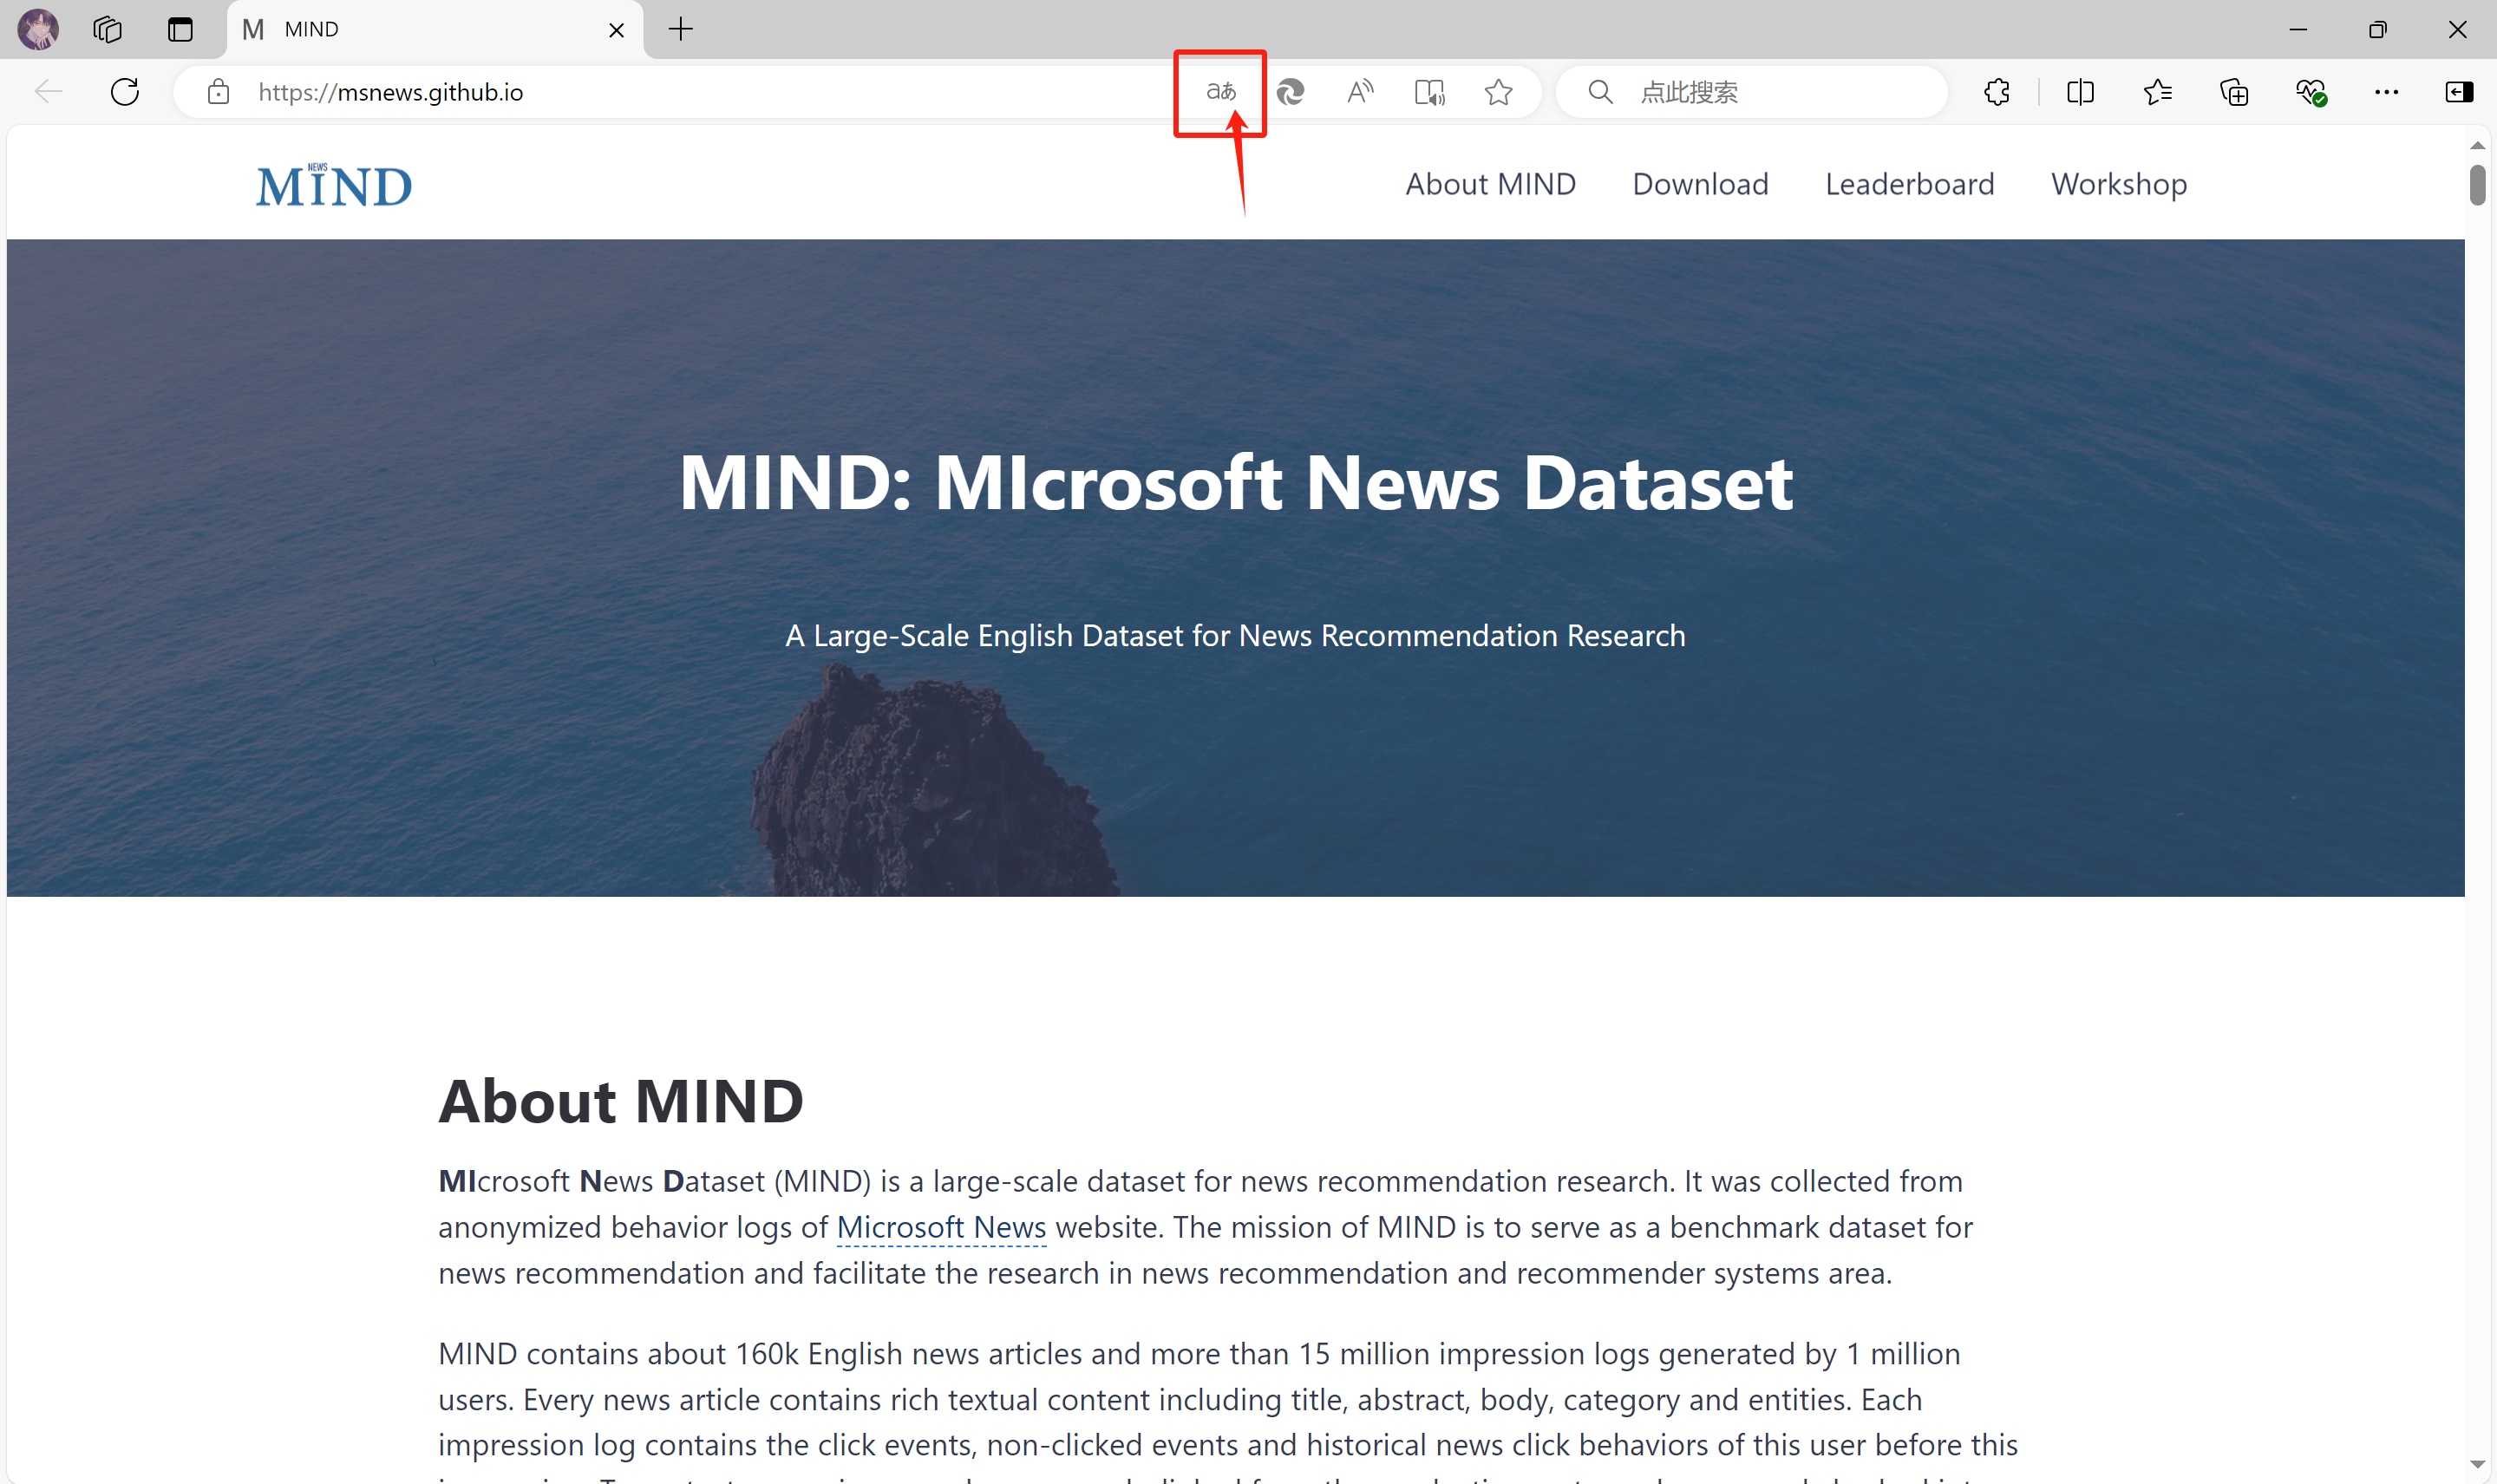2497x1484 pixels.
Task: Open browser essentials heart icon
Action: click(2310, 92)
